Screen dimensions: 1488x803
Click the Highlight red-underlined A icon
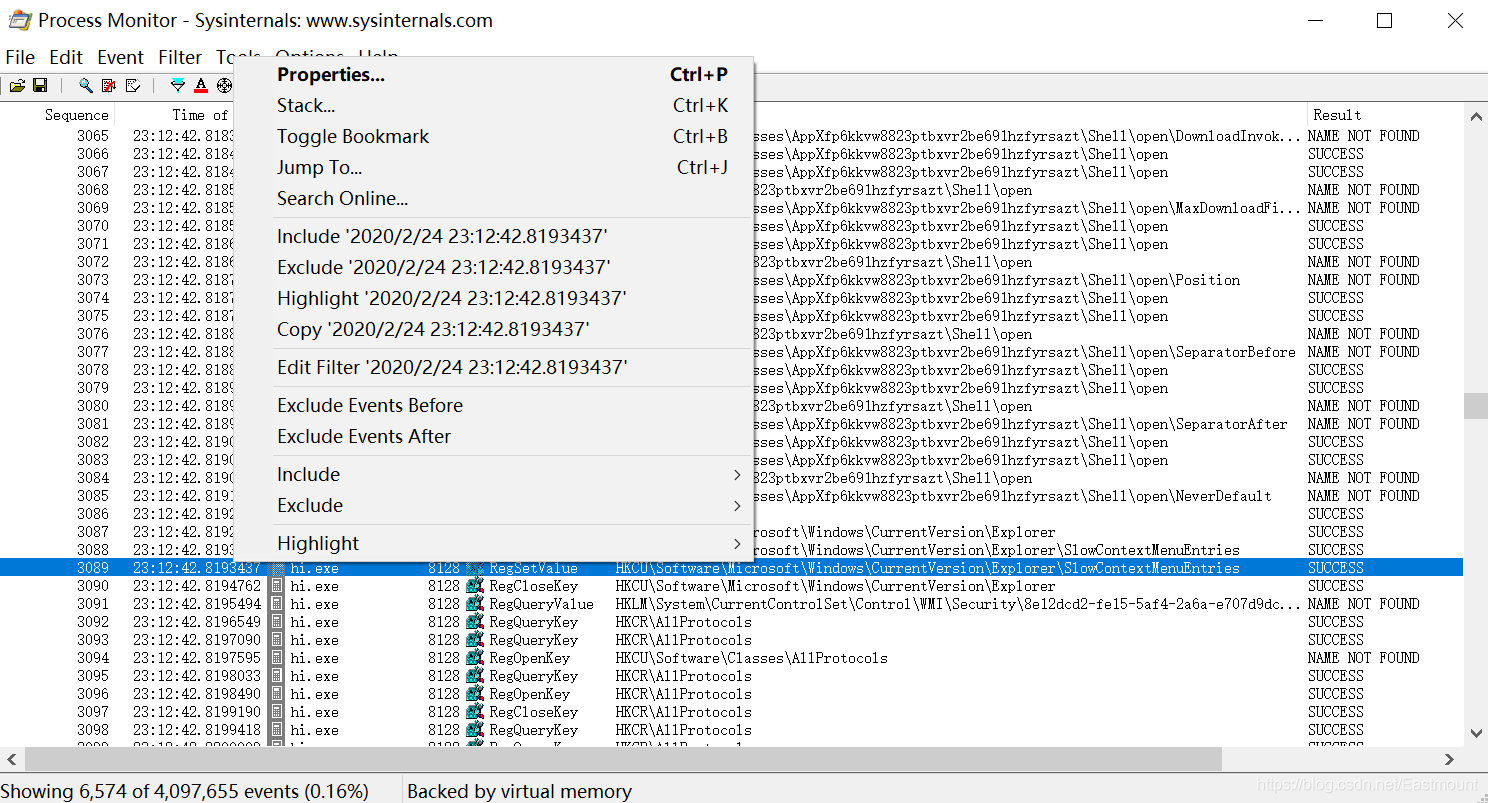201,86
